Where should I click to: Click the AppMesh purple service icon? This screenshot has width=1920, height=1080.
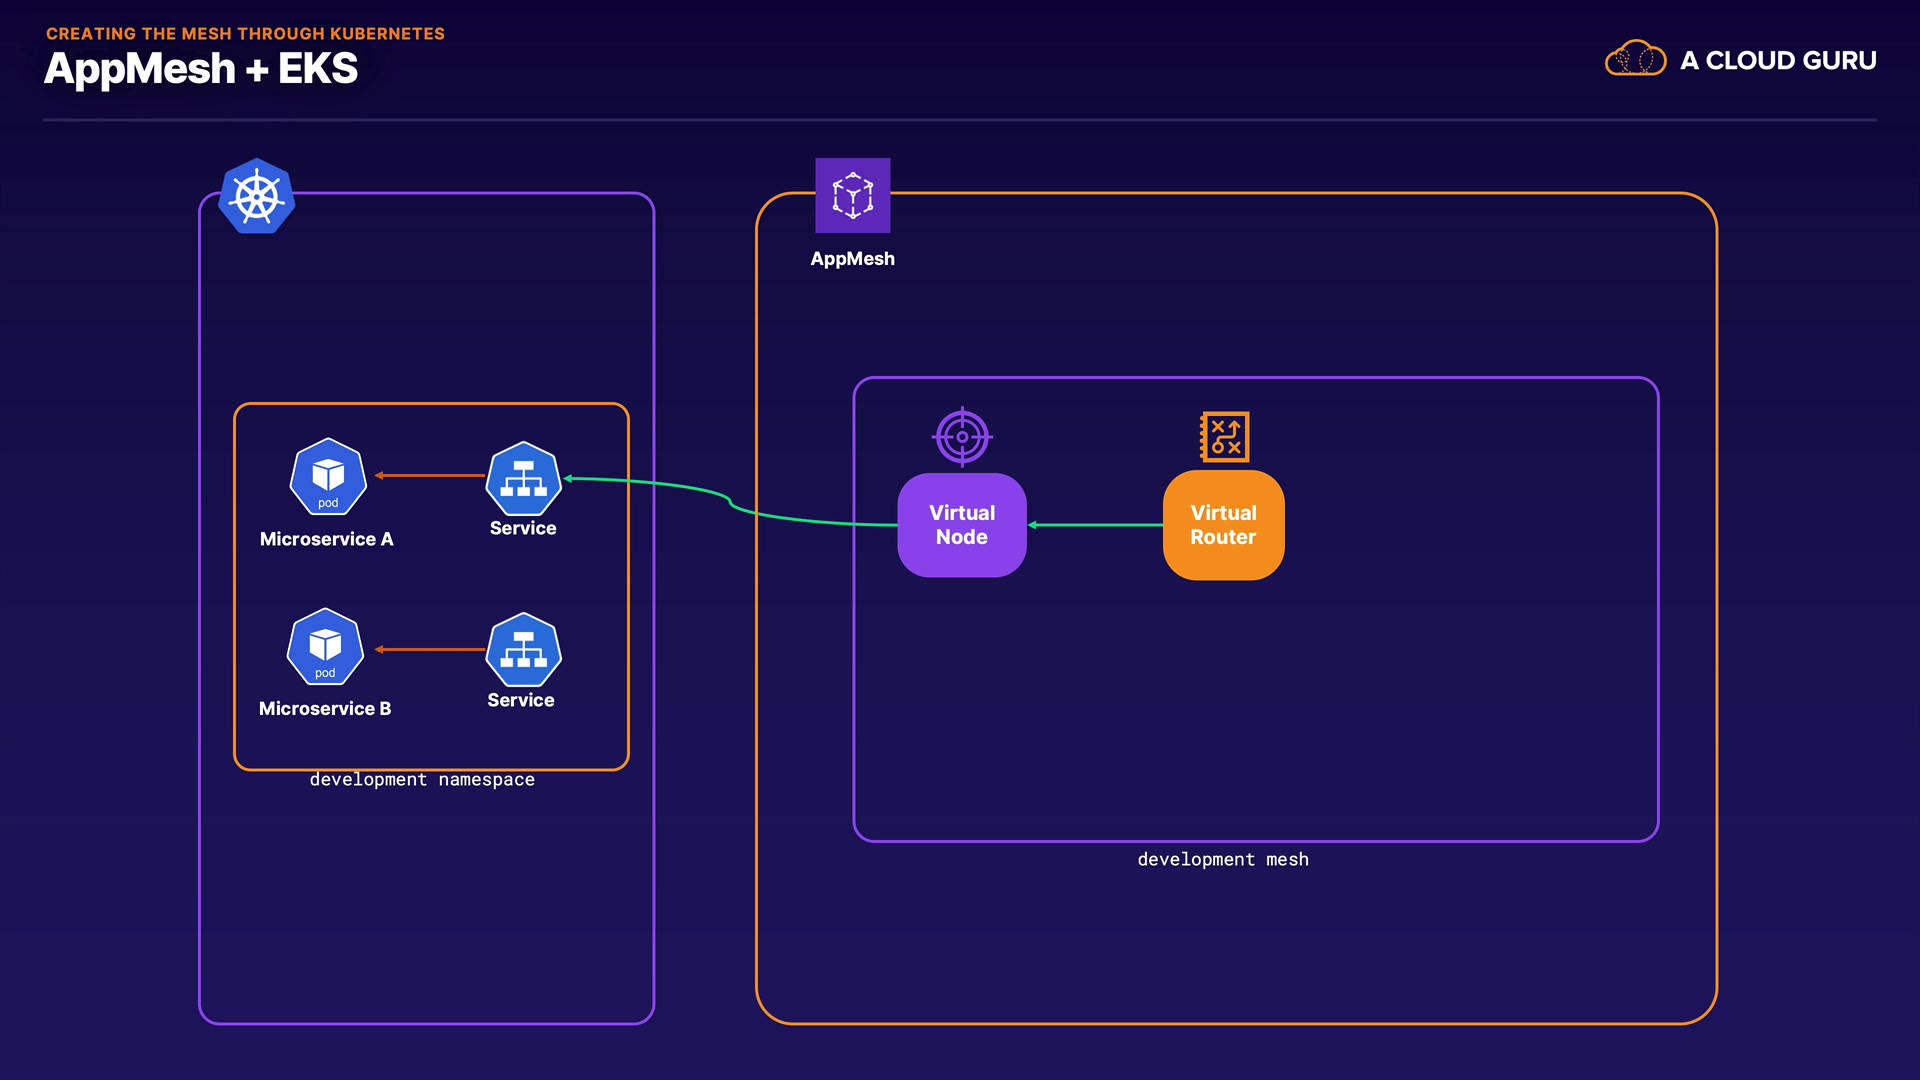[852, 195]
